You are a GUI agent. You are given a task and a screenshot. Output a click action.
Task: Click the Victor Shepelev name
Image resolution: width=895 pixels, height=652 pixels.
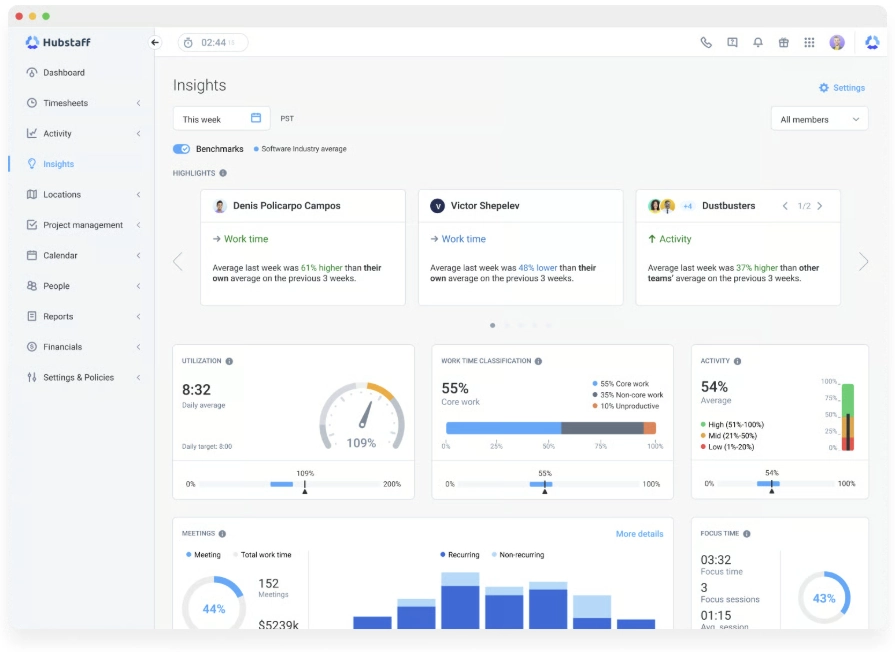[485, 206]
